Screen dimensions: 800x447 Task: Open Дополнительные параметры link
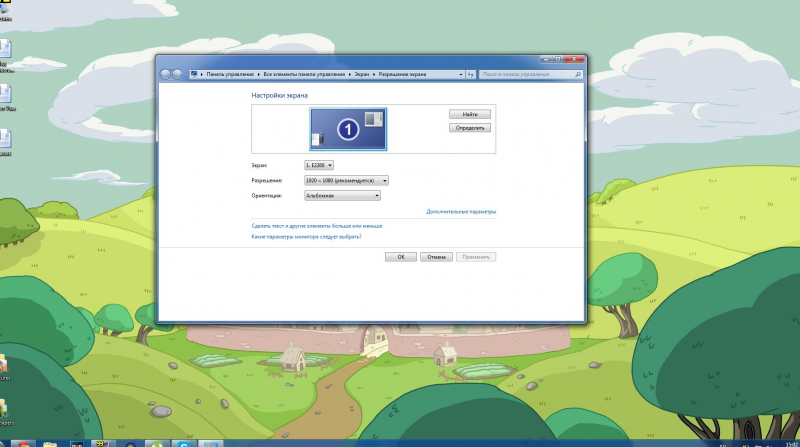click(461, 211)
